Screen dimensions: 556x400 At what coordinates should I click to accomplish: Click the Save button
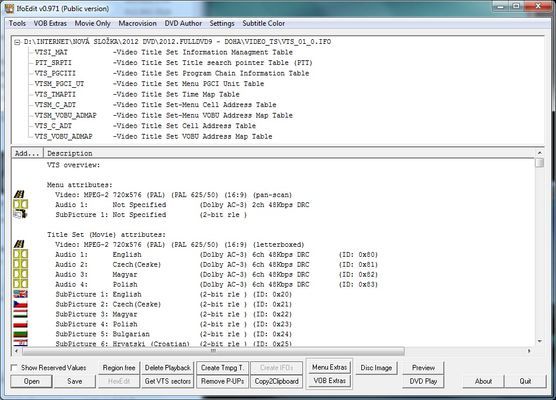click(x=74, y=381)
